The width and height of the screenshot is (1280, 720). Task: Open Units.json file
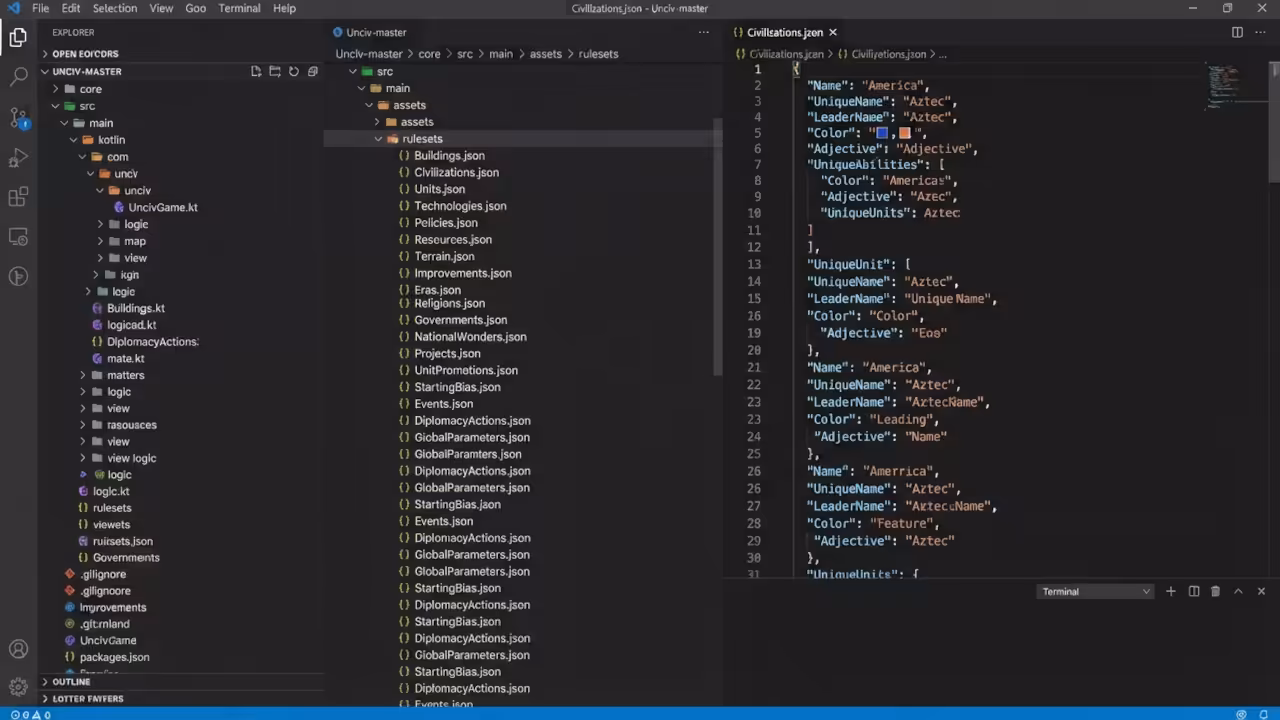pos(439,189)
